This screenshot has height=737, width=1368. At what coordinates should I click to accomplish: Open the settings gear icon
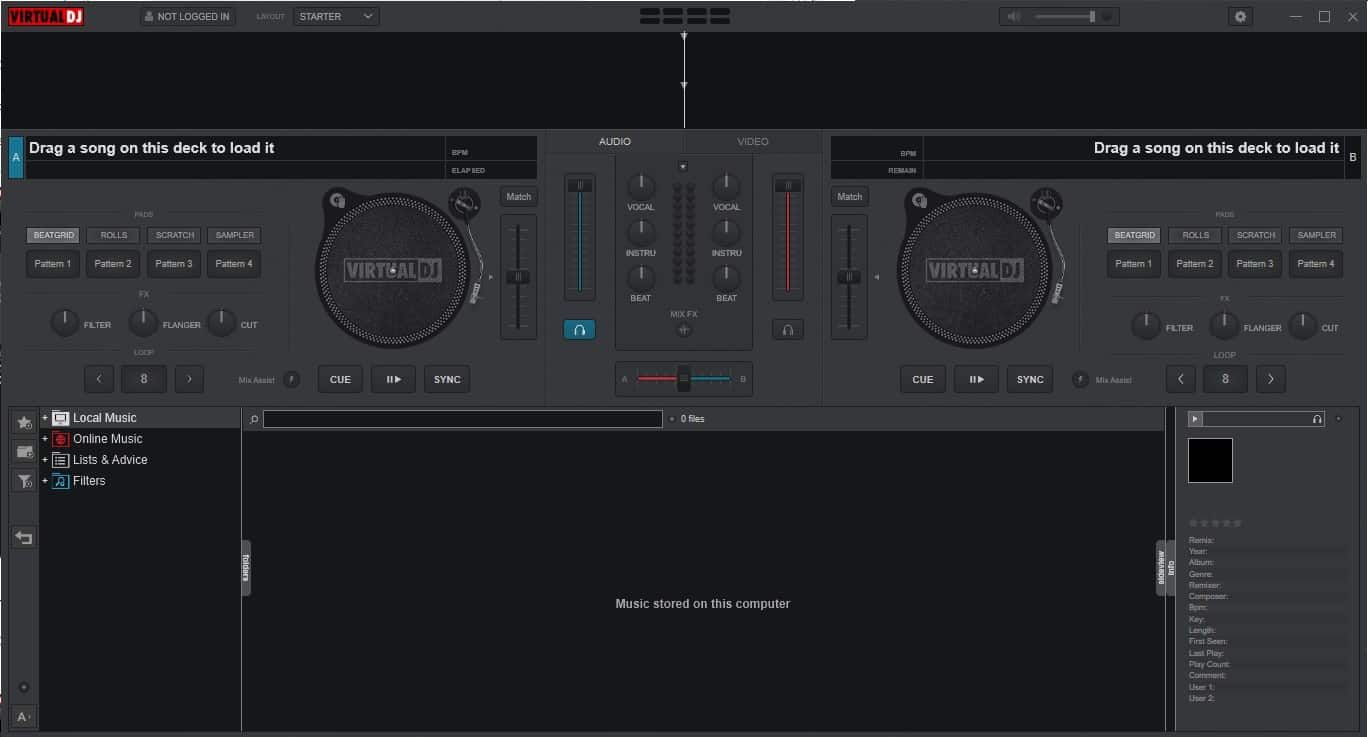pyautogui.click(x=1241, y=17)
